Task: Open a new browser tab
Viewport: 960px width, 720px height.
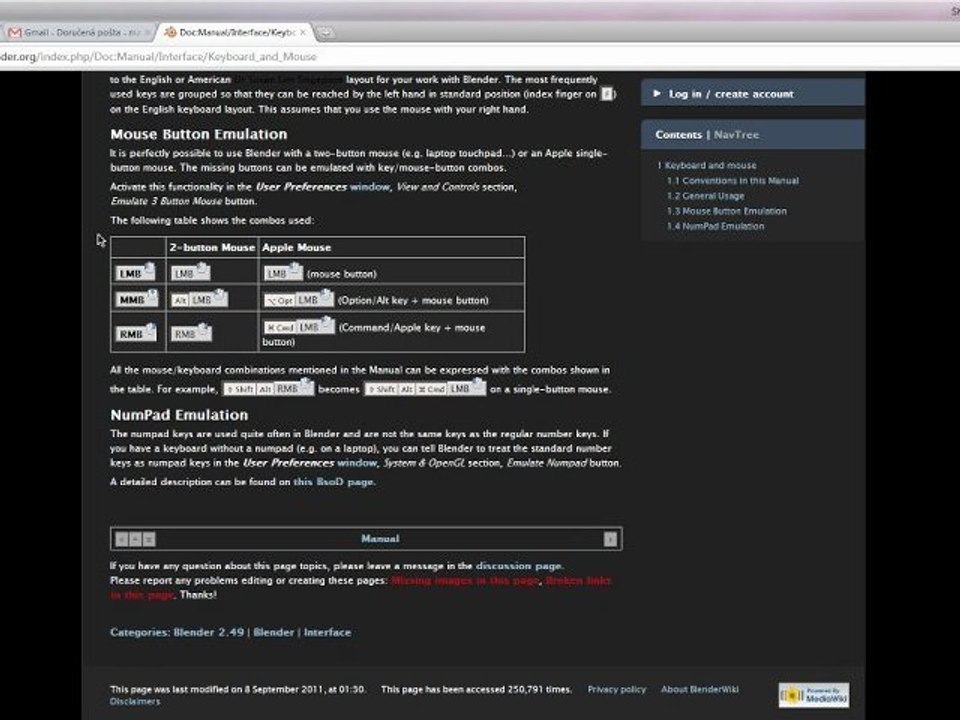Action: 327,33
